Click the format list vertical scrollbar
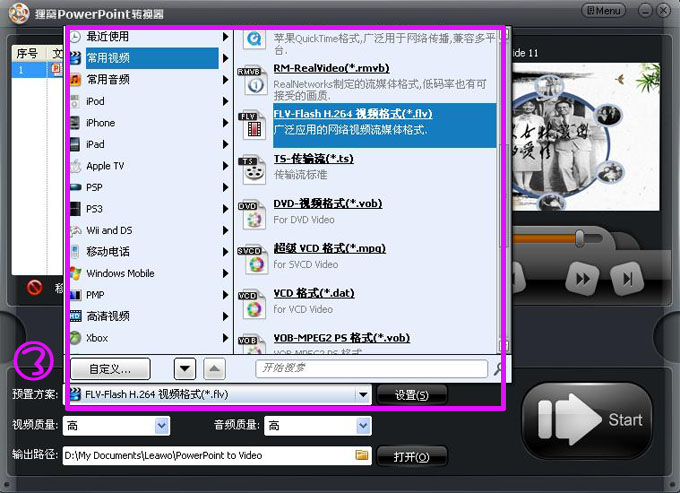The height and width of the screenshot is (493, 680). pyautogui.click(x=502, y=189)
